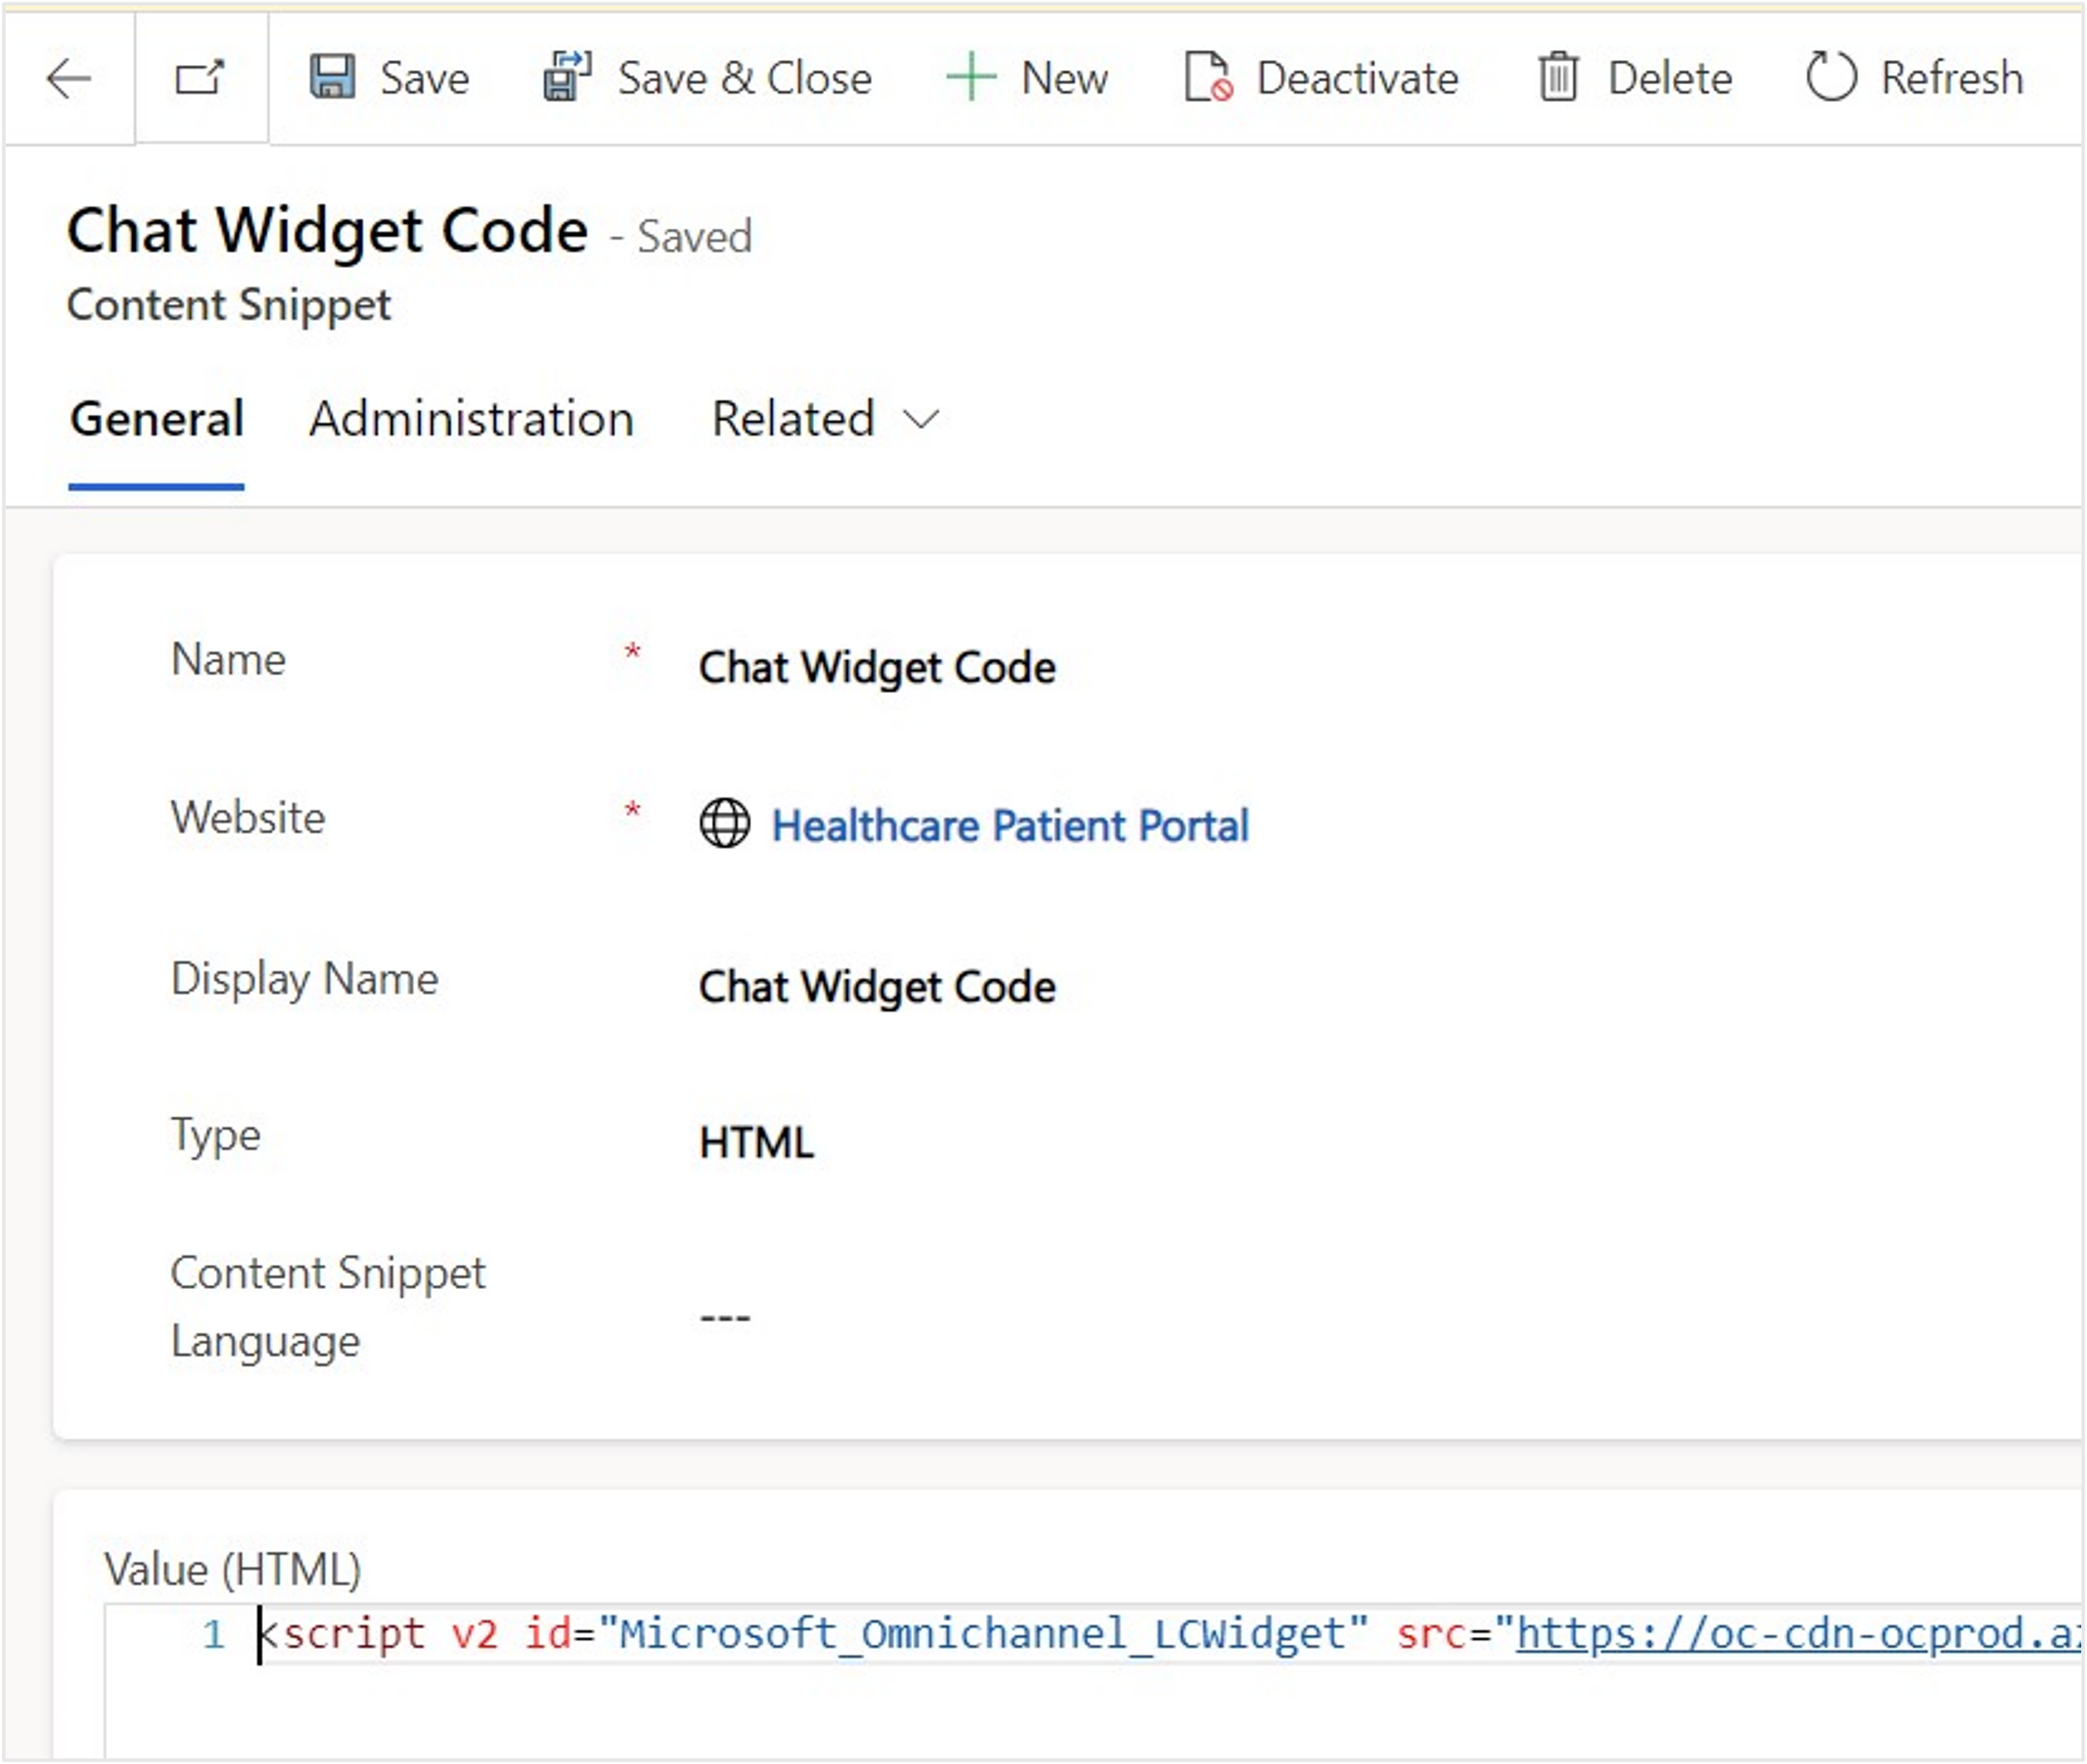Click the Refresh circular arrow icon
The width and height of the screenshot is (2087, 1764).
point(1831,77)
